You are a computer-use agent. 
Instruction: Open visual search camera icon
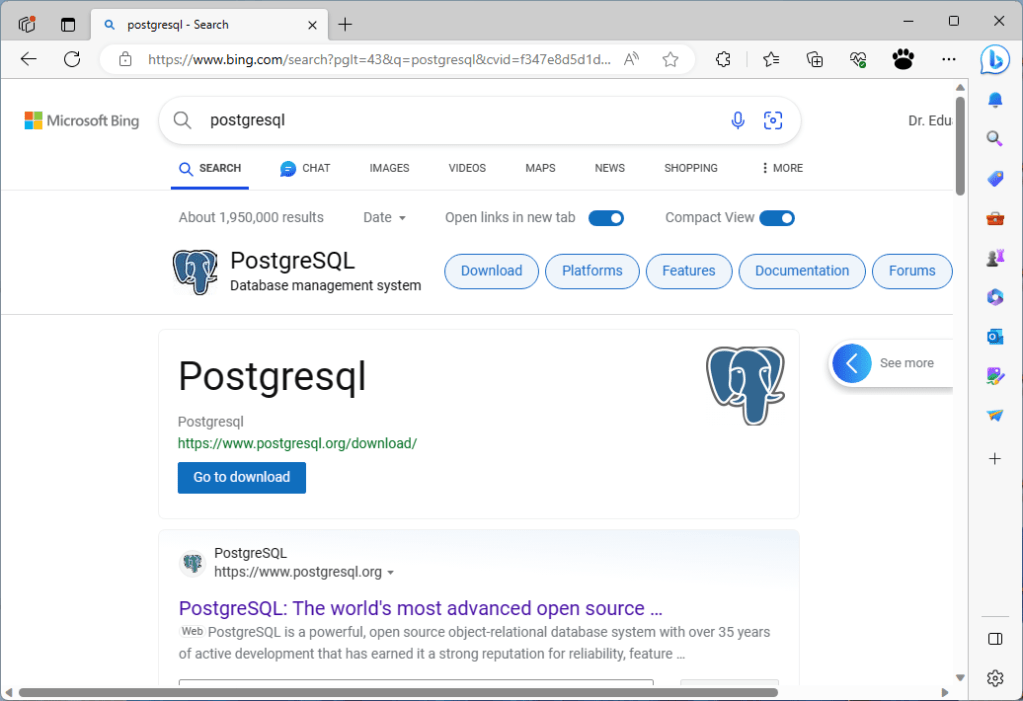[773, 121]
